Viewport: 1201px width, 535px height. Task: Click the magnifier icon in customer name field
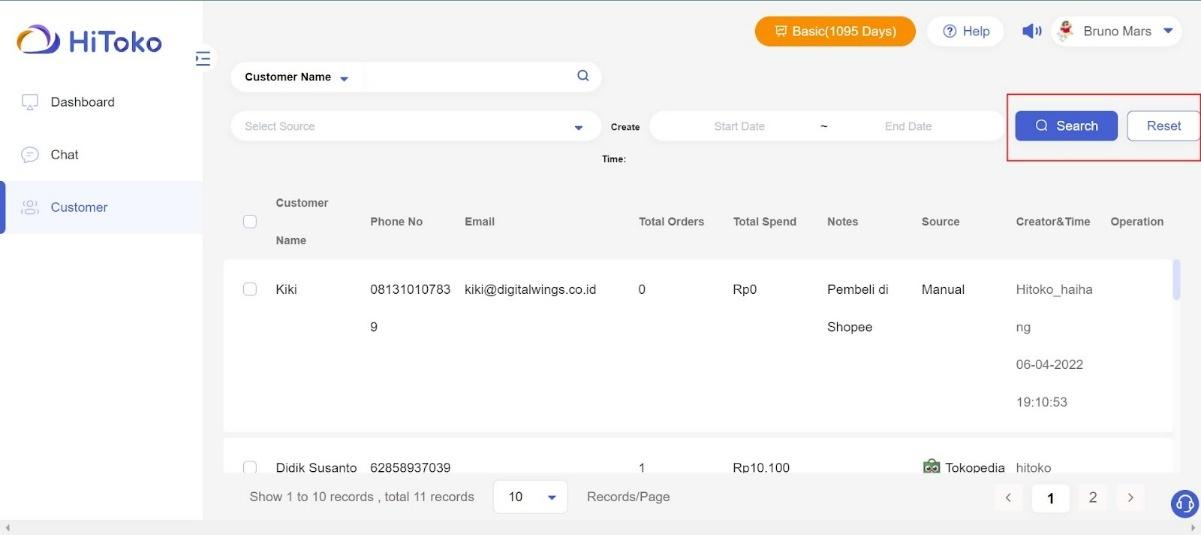coord(583,76)
